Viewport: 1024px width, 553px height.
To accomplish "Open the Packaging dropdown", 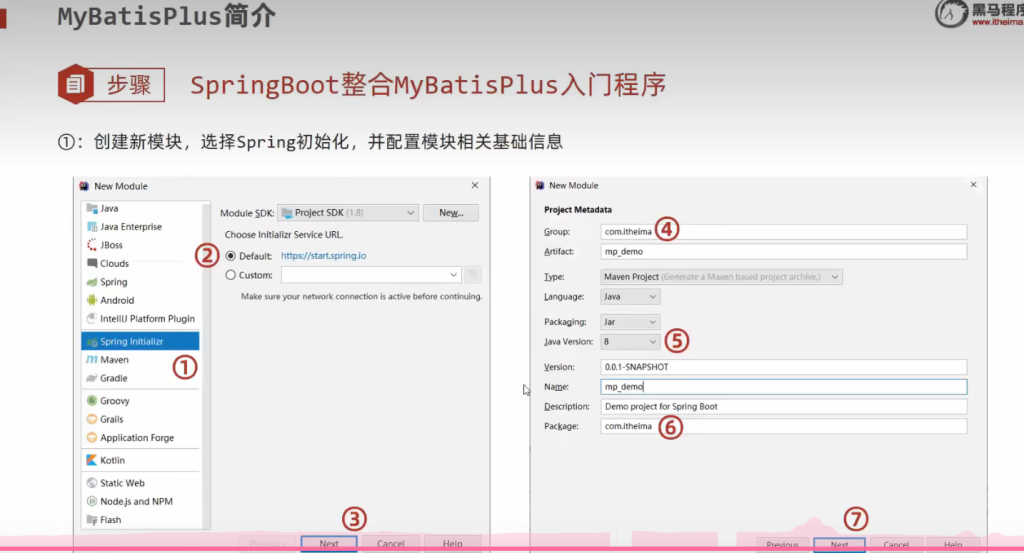I will pos(630,322).
